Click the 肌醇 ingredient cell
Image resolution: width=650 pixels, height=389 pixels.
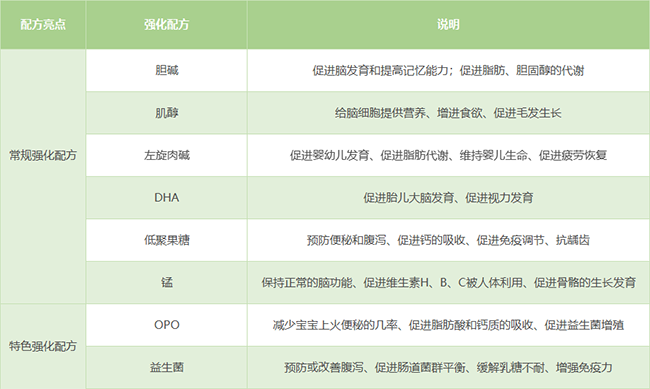click(x=167, y=113)
